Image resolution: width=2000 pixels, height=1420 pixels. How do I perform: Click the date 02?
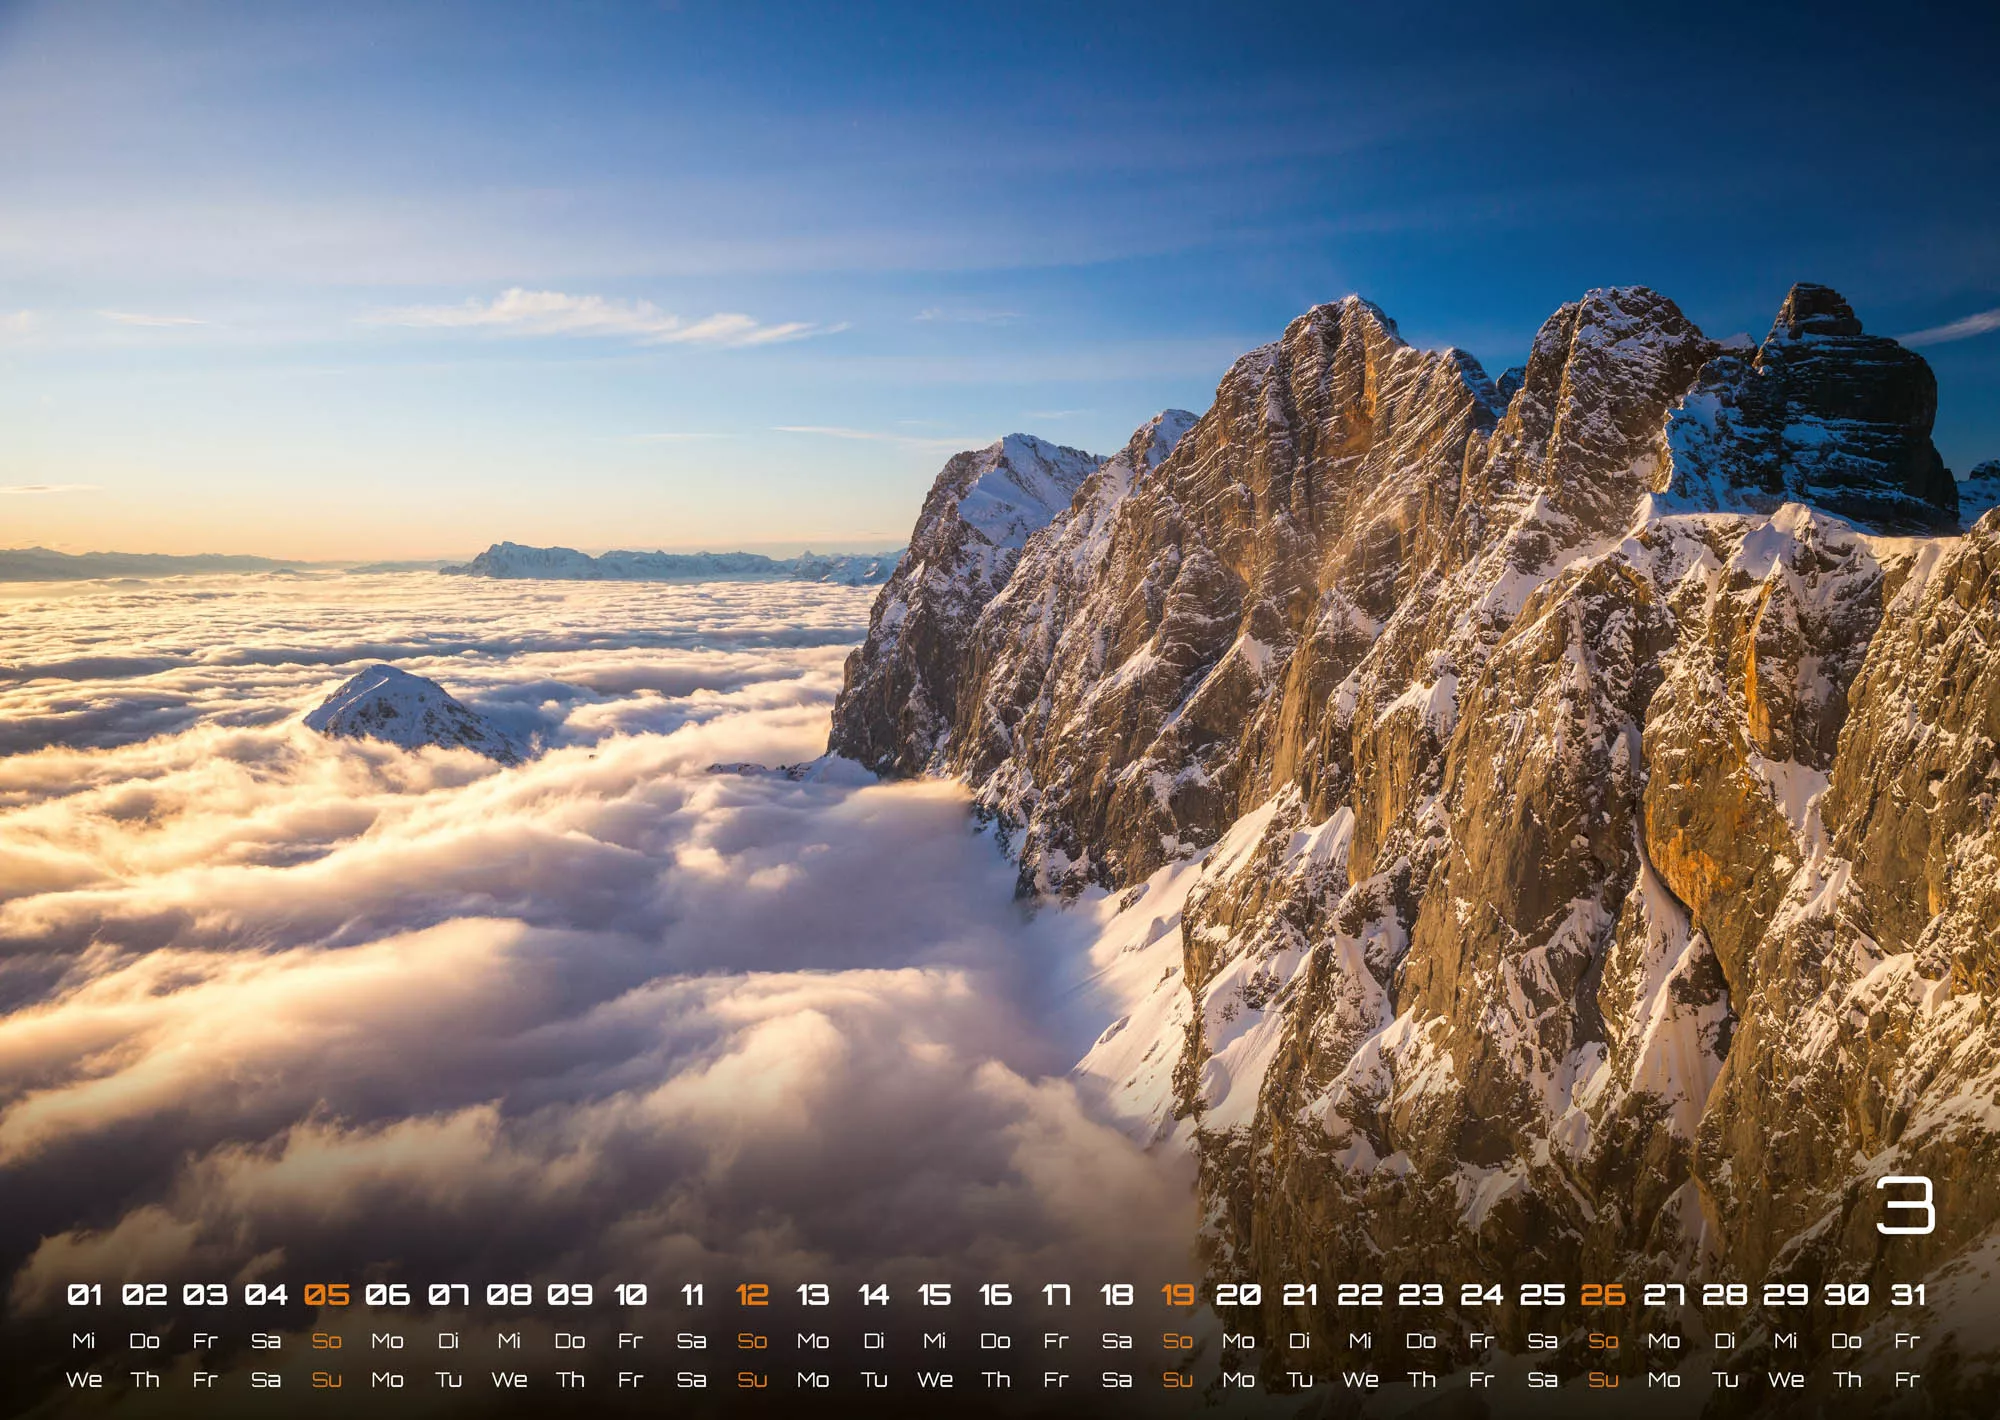pyautogui.click(x=145, y=1295)
